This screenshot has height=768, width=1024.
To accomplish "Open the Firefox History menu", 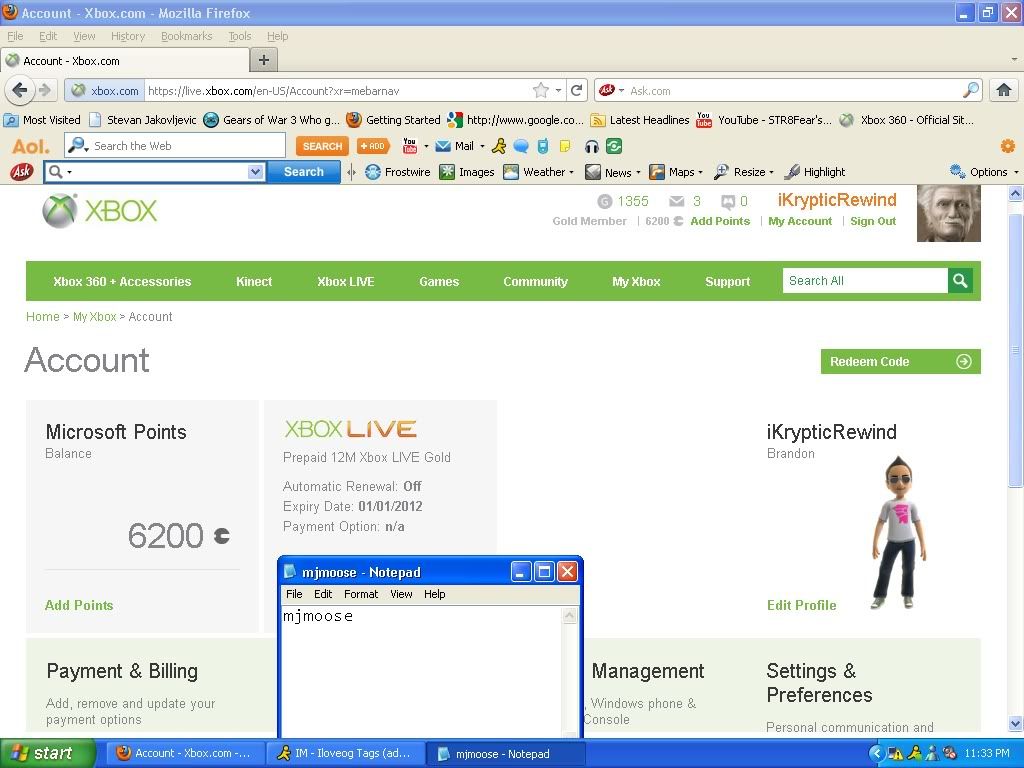I will click(128, 36).
